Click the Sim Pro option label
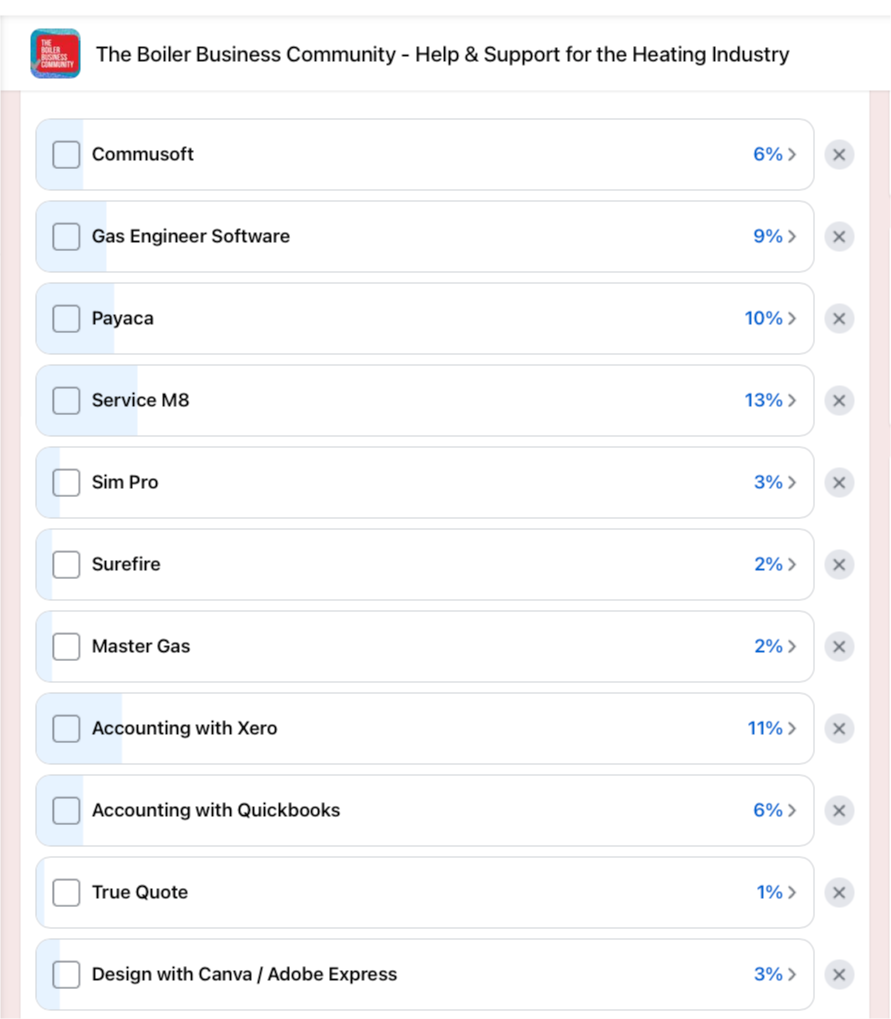The width and height of the screenshot is (891, 1019). pos(125,483)
